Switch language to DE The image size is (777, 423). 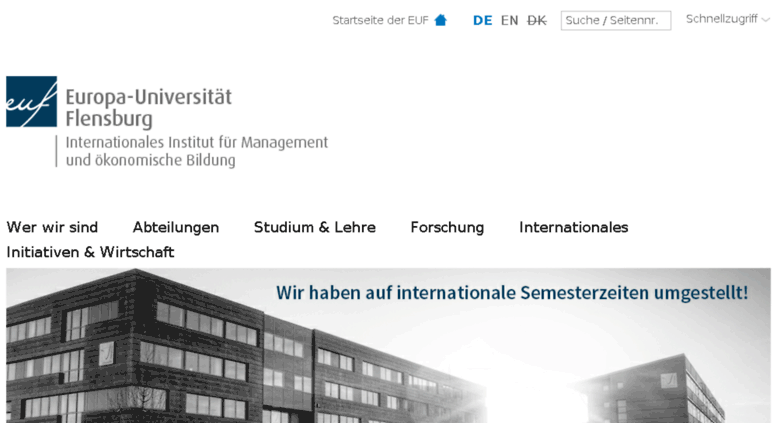click(483, 20)
